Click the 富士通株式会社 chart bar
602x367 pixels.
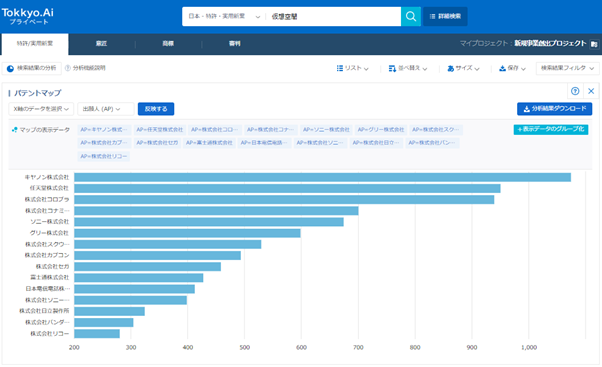[139, 278]
